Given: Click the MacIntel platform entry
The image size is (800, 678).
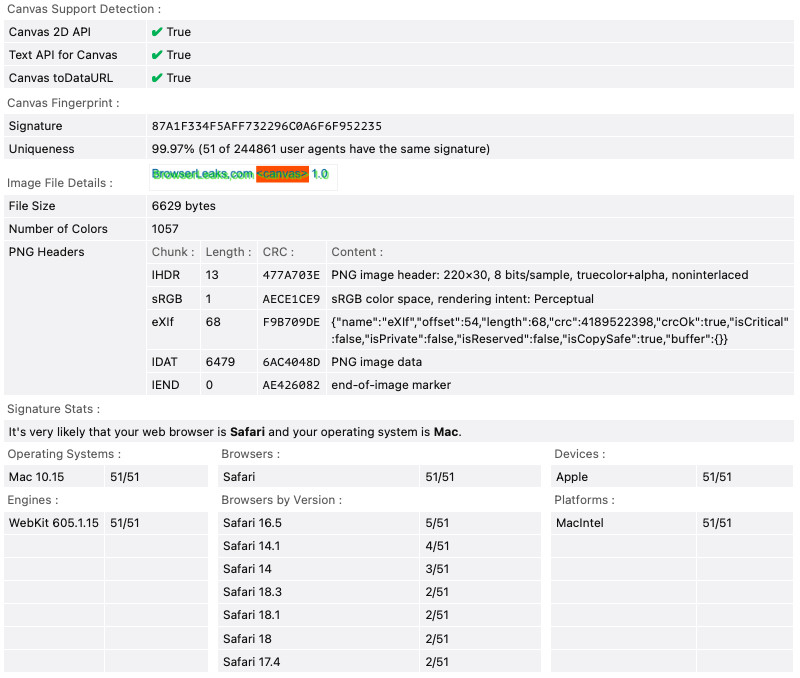Looking at the screenshot, I should click(x=580, y=523).
